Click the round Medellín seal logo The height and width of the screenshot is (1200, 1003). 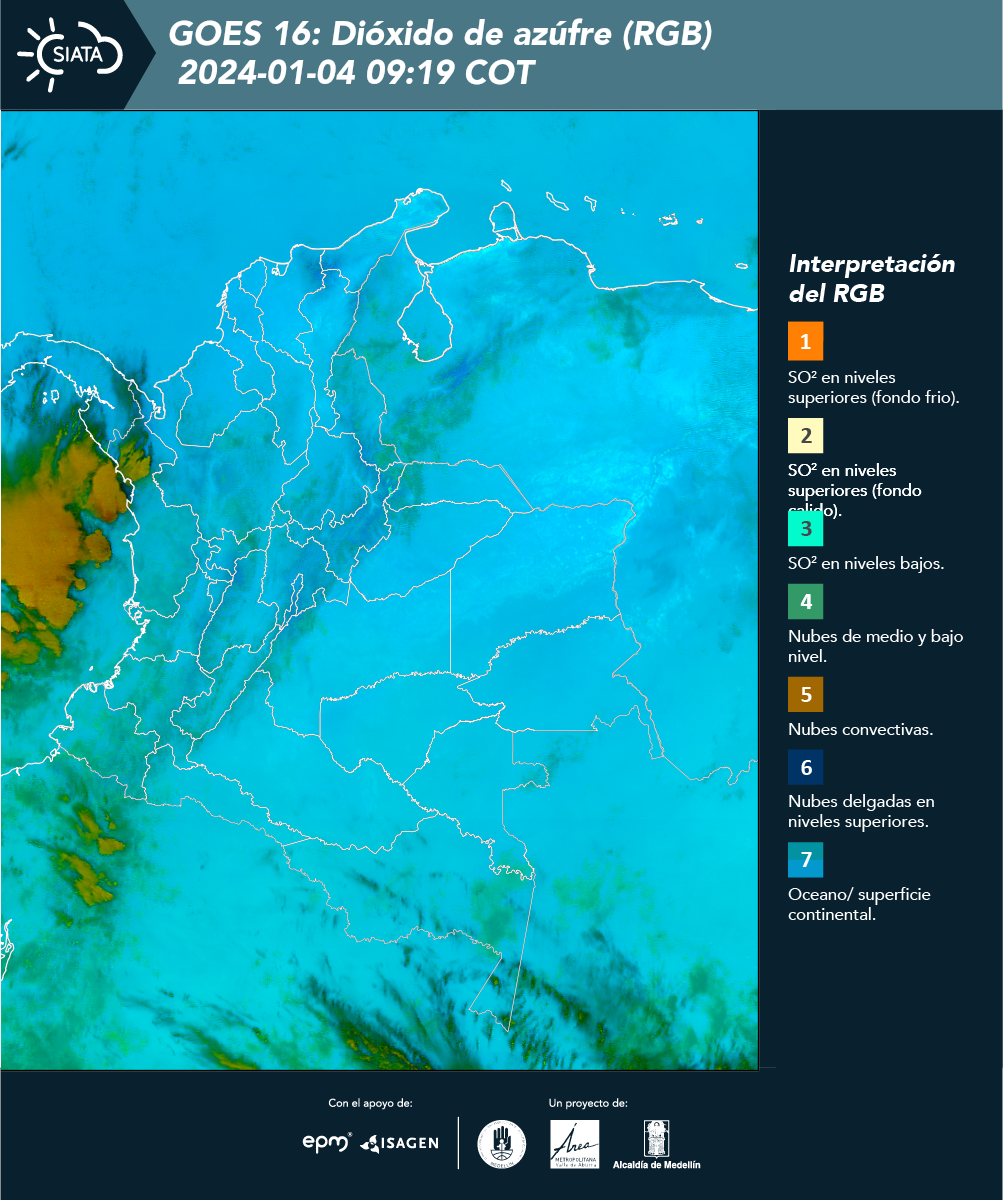pos(501,1144)
